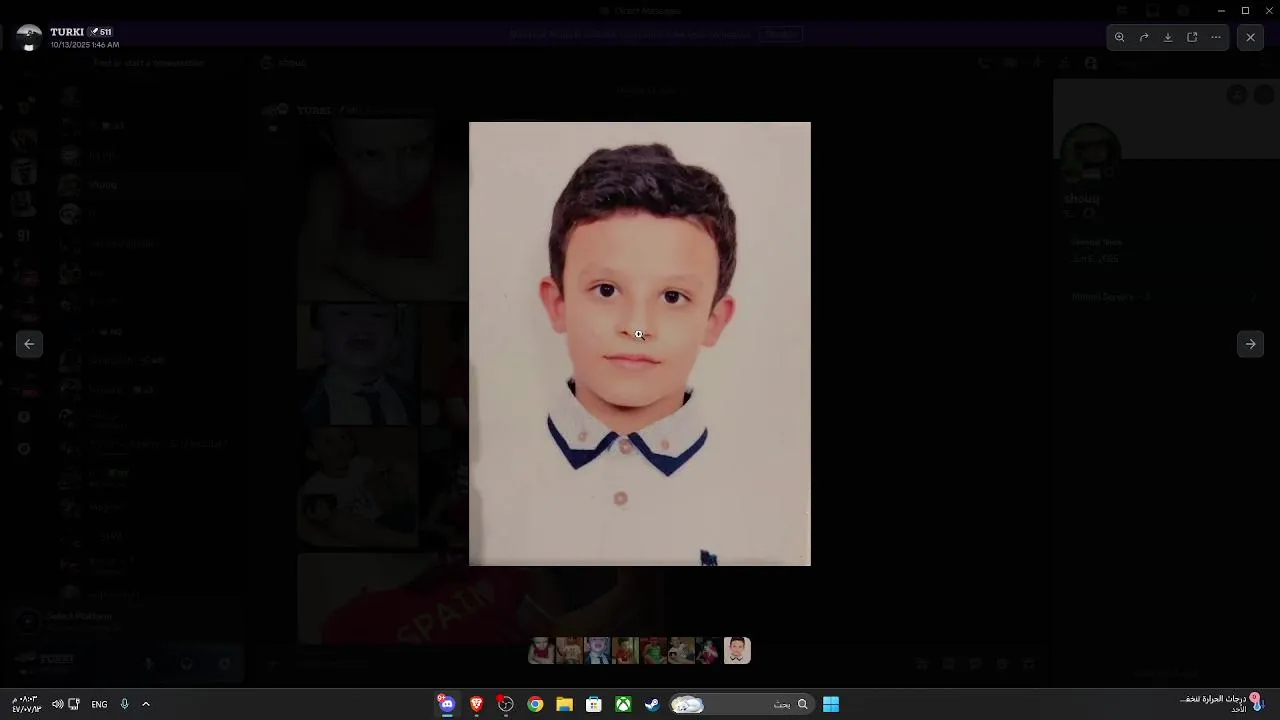
Task: Open File Explorer from the taskbar
Action: (565, 704)
